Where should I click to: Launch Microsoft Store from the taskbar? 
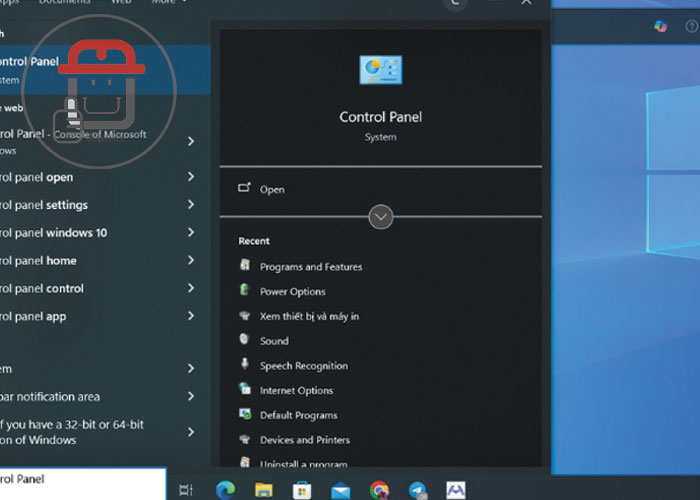(x=302, y=490)
